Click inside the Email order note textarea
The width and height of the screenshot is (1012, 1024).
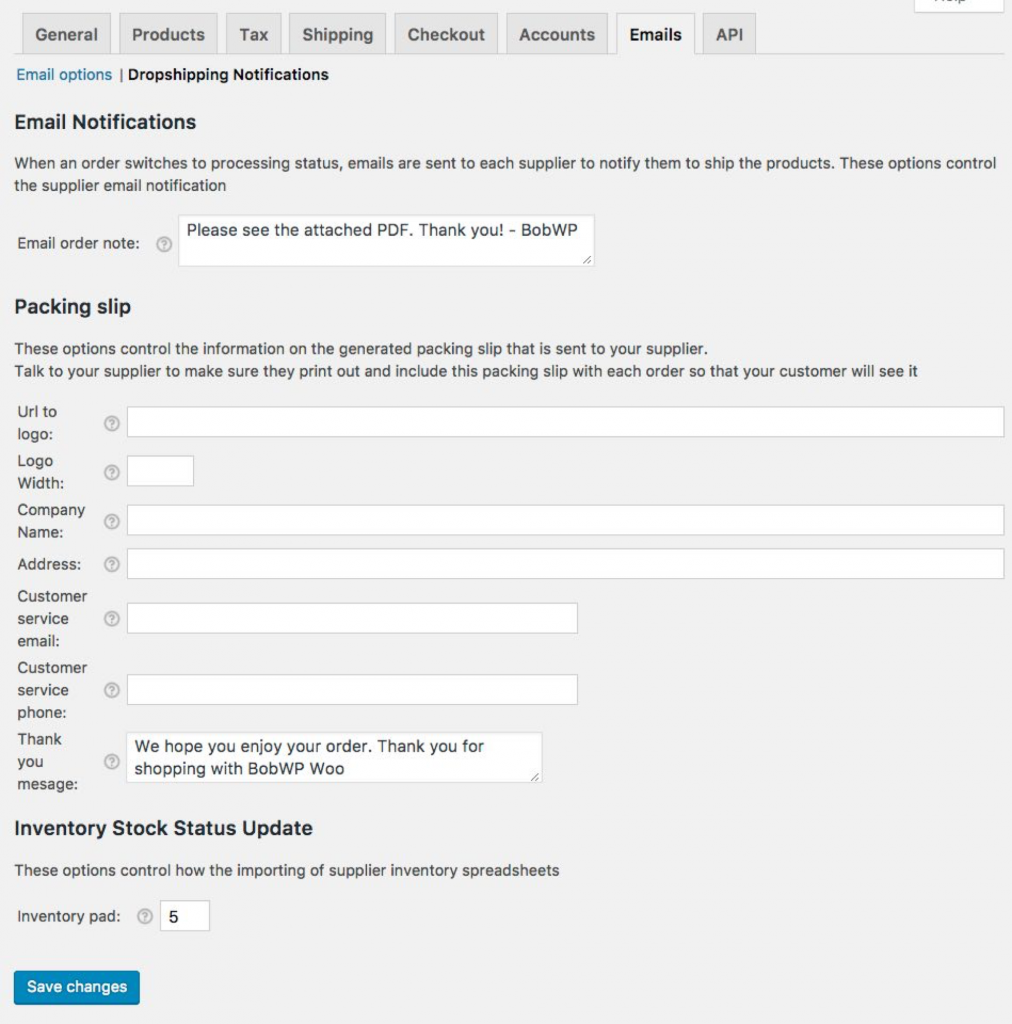(x=387, y=240)
